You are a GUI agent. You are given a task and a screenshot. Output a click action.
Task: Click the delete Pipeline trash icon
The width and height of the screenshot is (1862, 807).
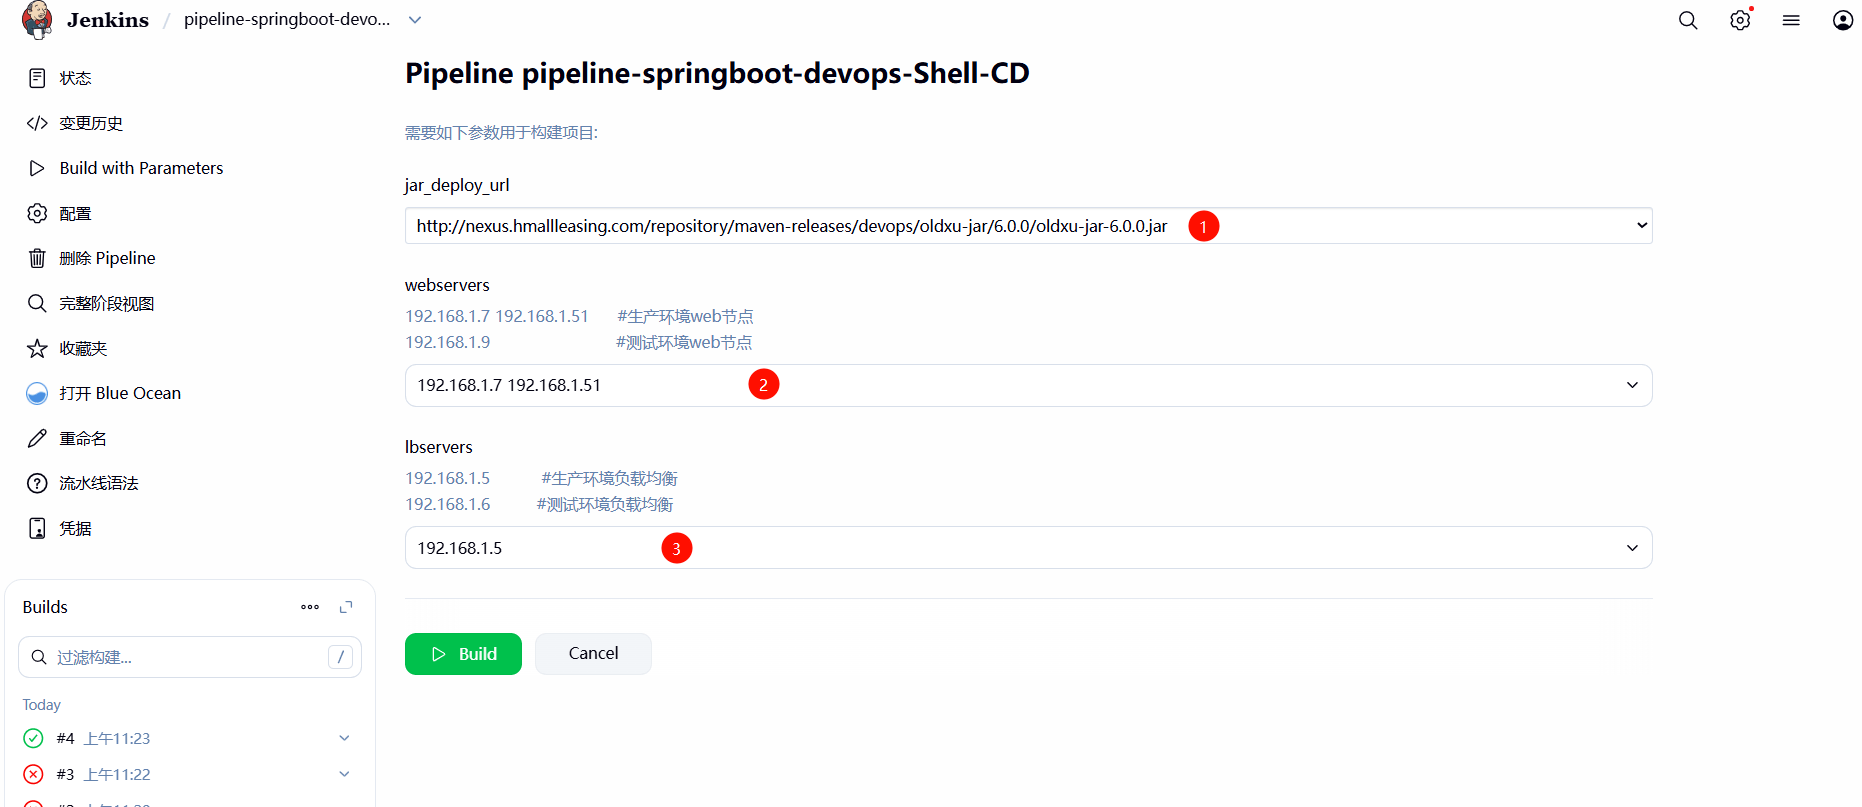(37, 258)
